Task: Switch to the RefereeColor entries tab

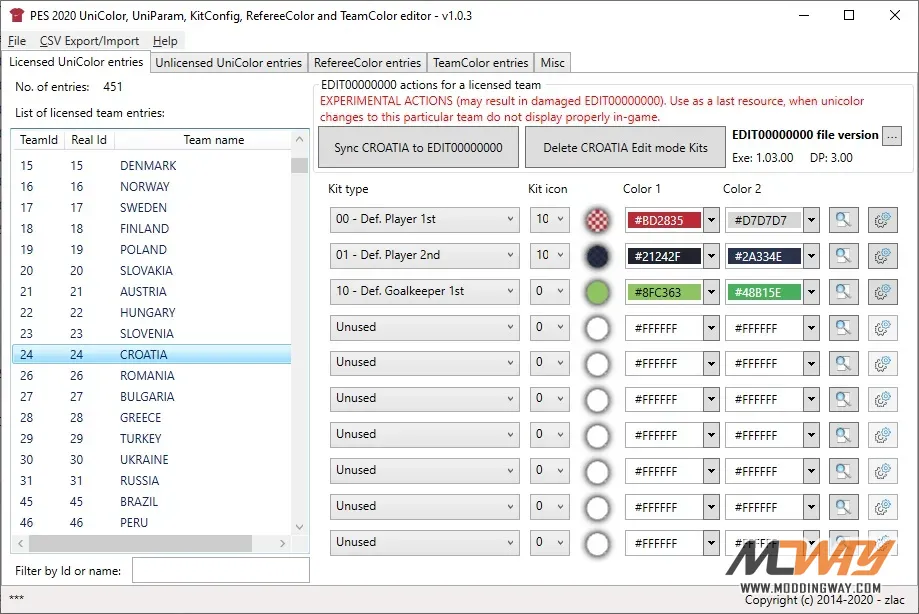Action: click(x=367, y=63)
